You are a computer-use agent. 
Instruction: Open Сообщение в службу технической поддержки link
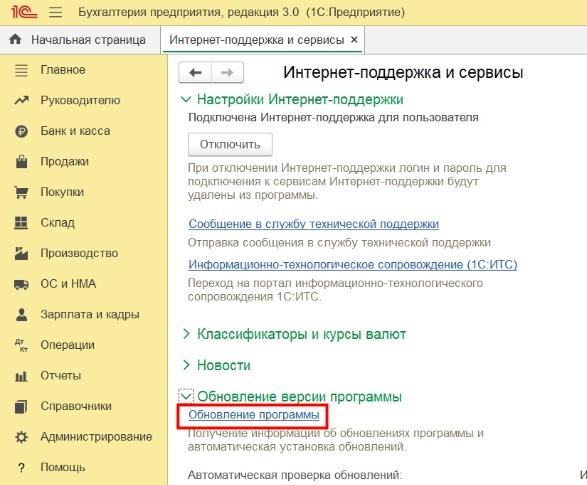click(313, 224)
